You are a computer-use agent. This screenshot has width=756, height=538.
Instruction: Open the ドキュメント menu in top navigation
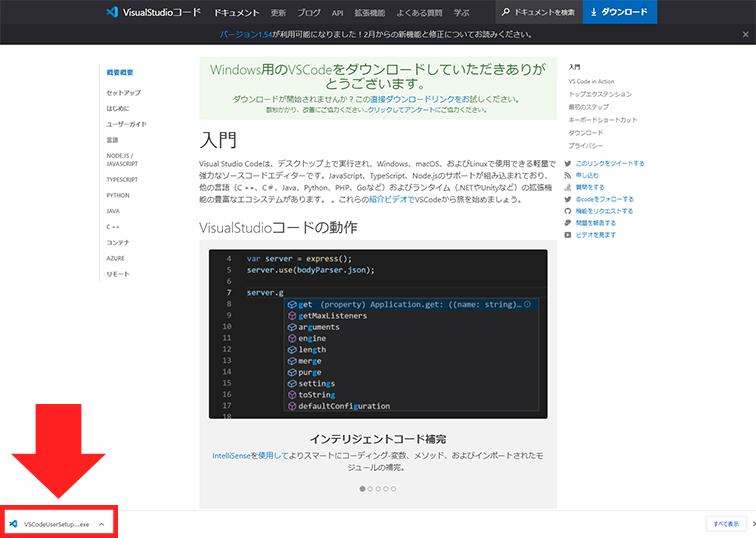coord(237,13)
